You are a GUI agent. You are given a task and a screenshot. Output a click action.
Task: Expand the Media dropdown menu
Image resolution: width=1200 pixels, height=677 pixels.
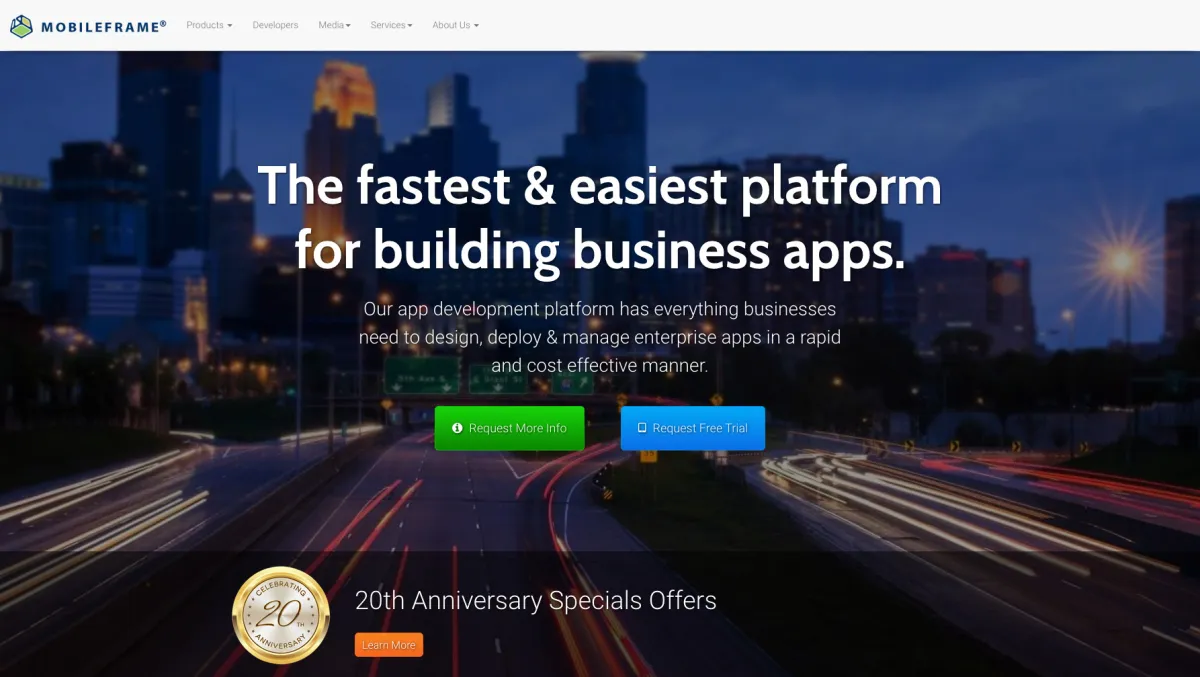point(334,25)
